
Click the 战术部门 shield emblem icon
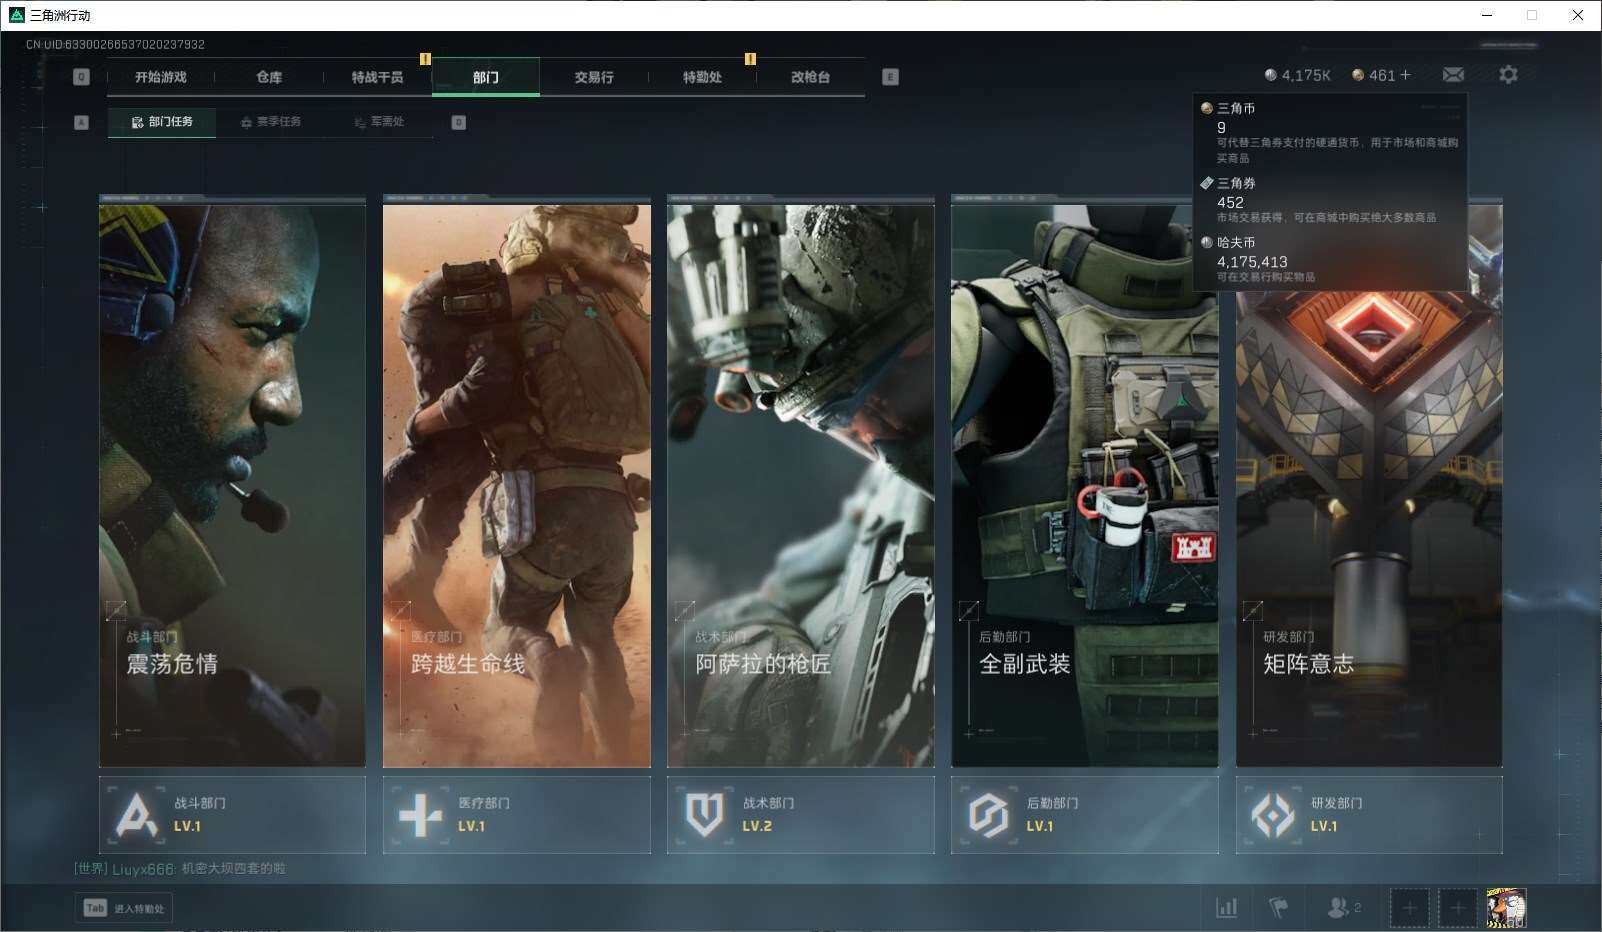tap(704, 815)
